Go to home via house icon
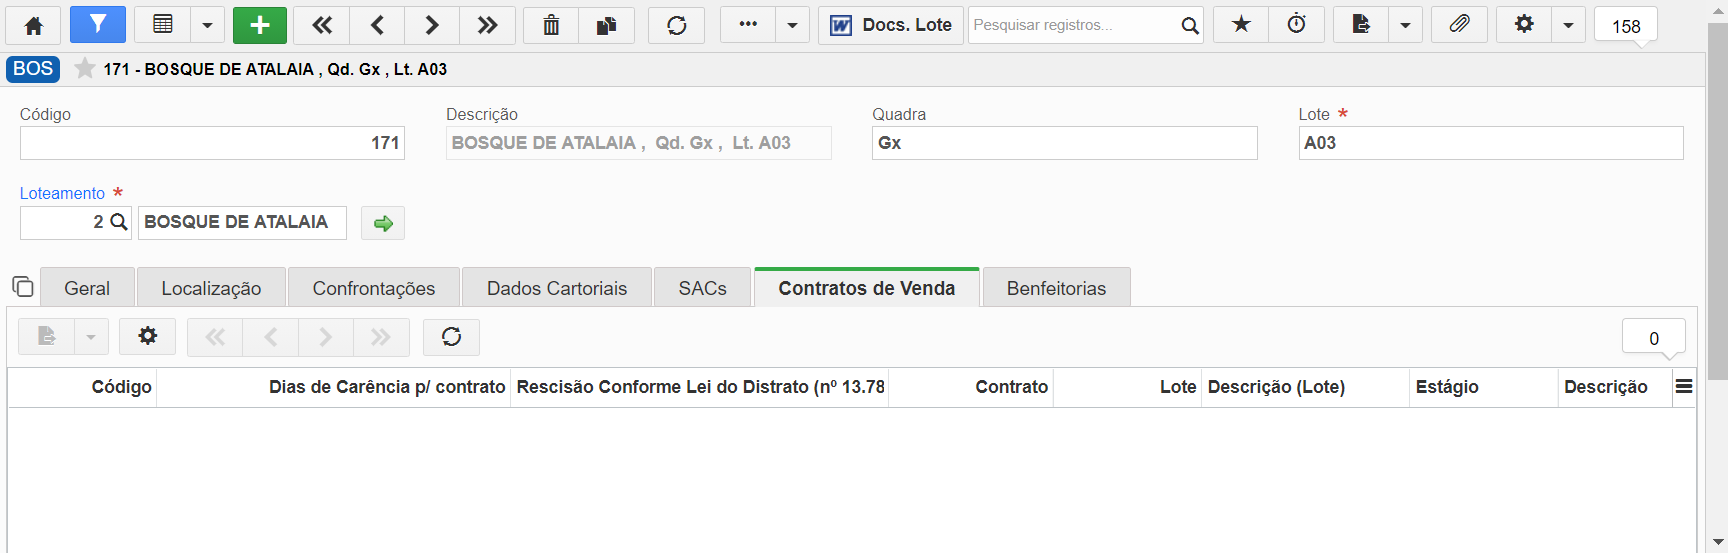1728x553 pixels. point(34,25)
